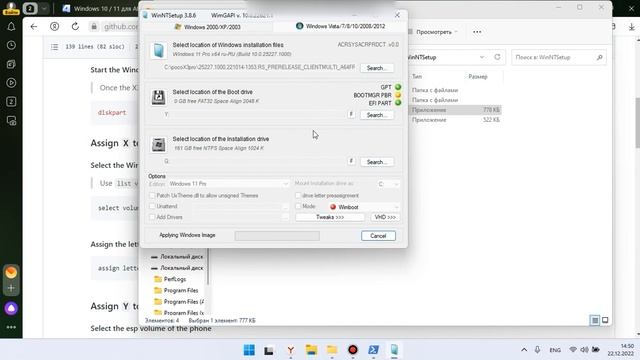Sort Explorer by Размер column
Viewport: 640px width, 360px height.
pyautogui.click(x=478, y=76)
